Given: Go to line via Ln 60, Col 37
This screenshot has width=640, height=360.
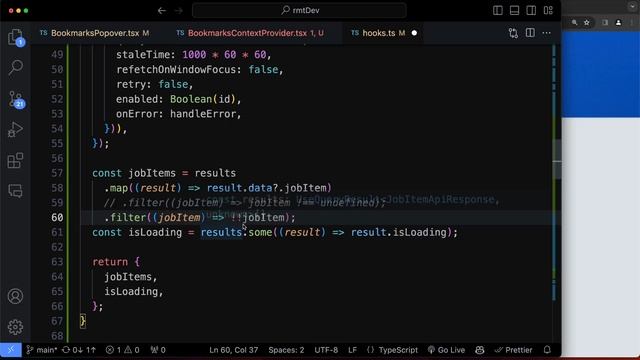Looking at the screenshot, I should 233,350.
